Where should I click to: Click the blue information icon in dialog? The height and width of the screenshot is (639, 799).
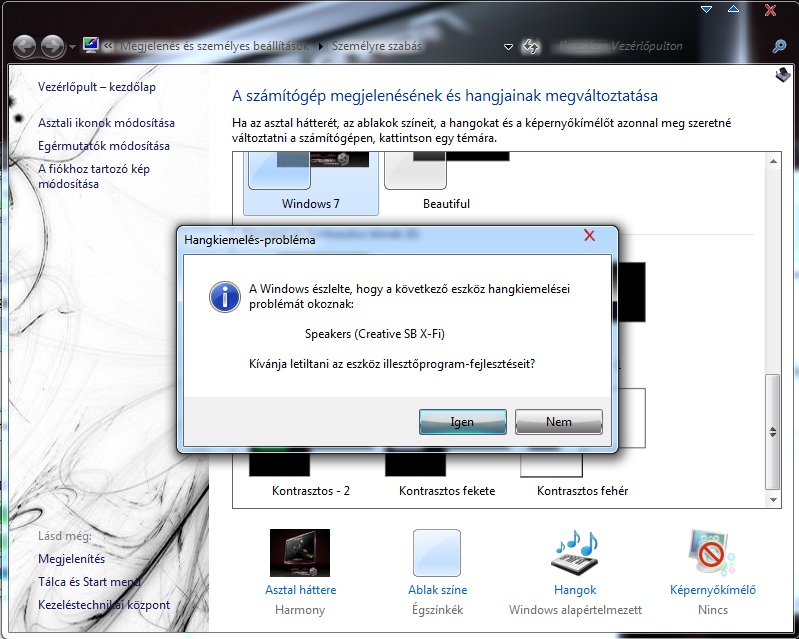coord(225,297)
